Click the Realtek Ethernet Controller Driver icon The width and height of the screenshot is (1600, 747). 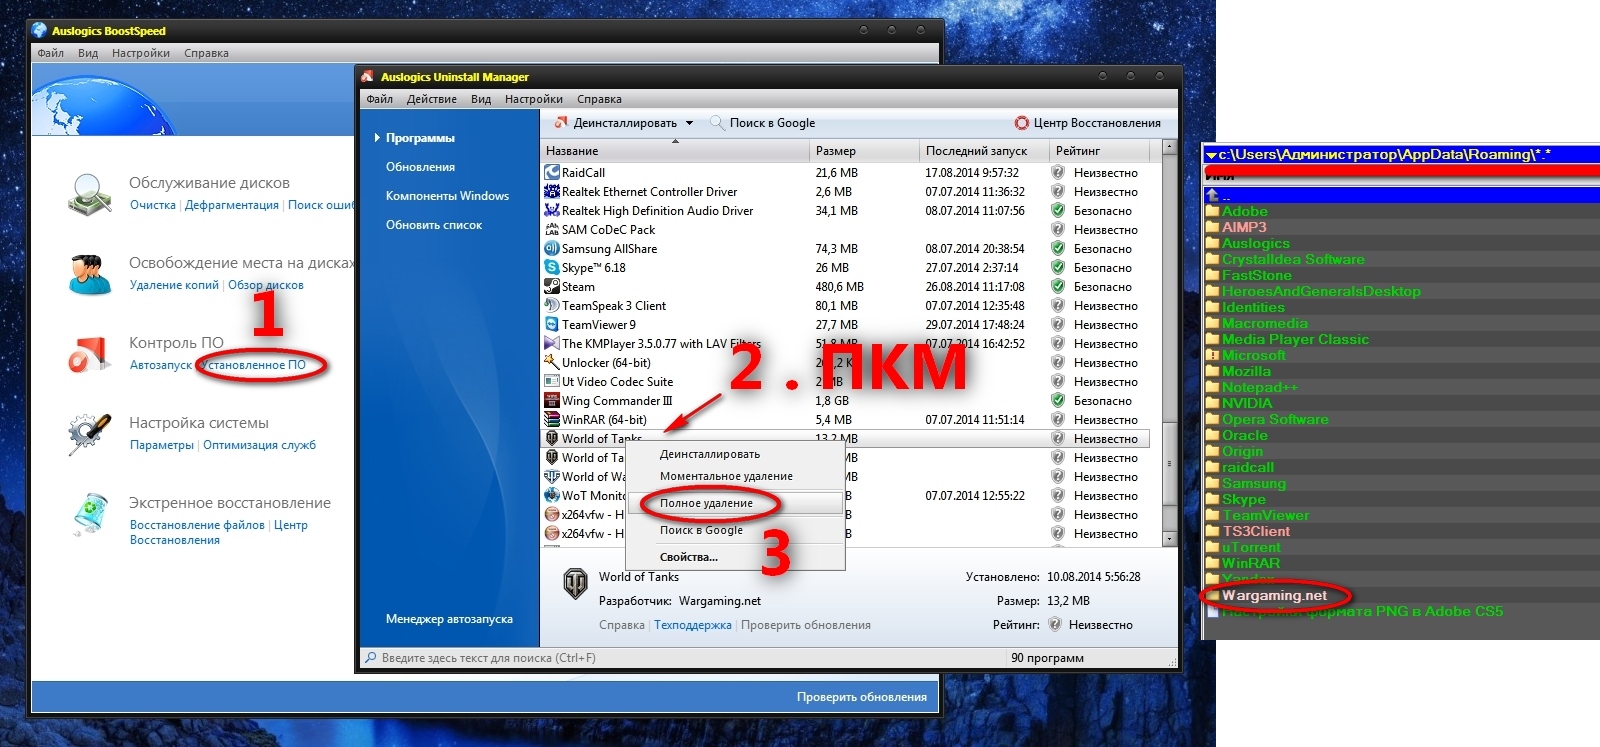click(x=551, y=192)
